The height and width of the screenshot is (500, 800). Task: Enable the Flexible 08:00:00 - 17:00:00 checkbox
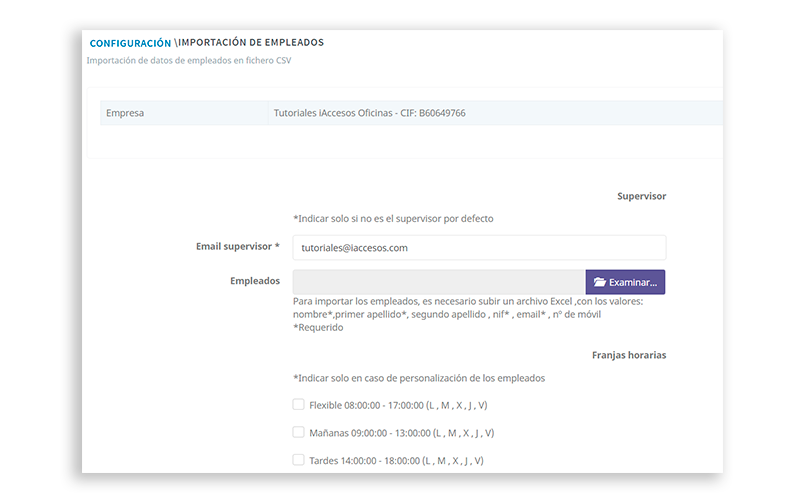[298, 405]
